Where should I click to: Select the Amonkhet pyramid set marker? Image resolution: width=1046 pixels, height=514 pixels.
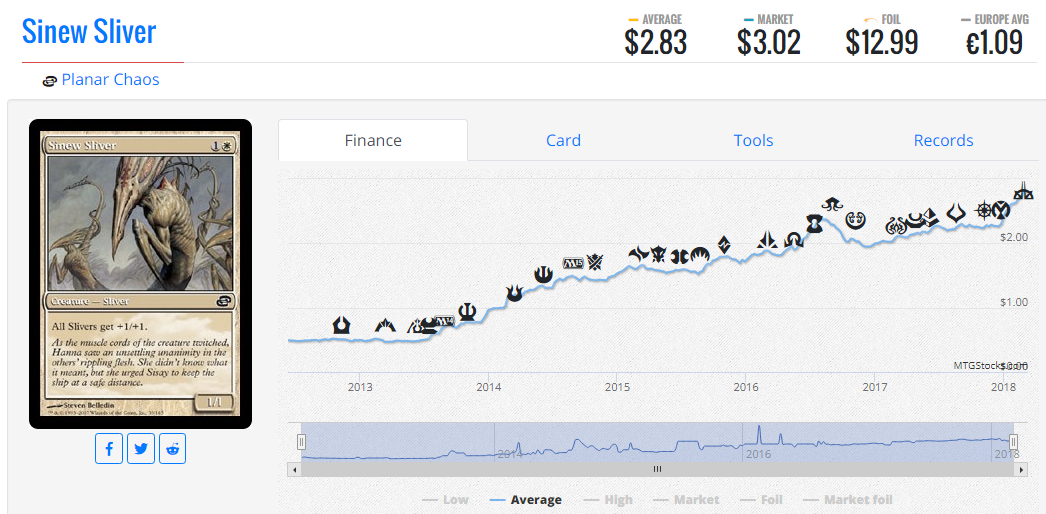click(x=931, y=217)
